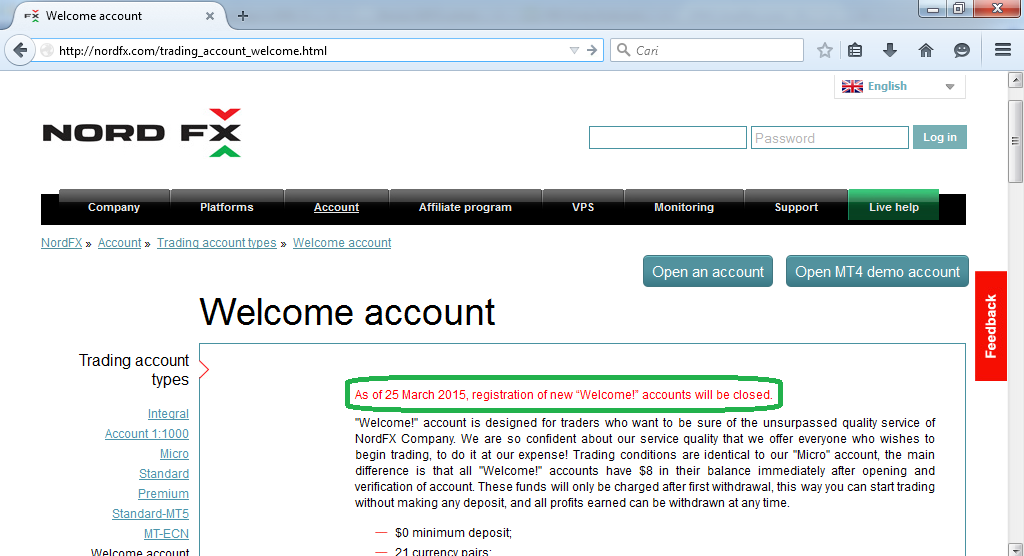Click the green Live help tab
This screenshot has height=556, width=1024.
(x=893, y=207)
